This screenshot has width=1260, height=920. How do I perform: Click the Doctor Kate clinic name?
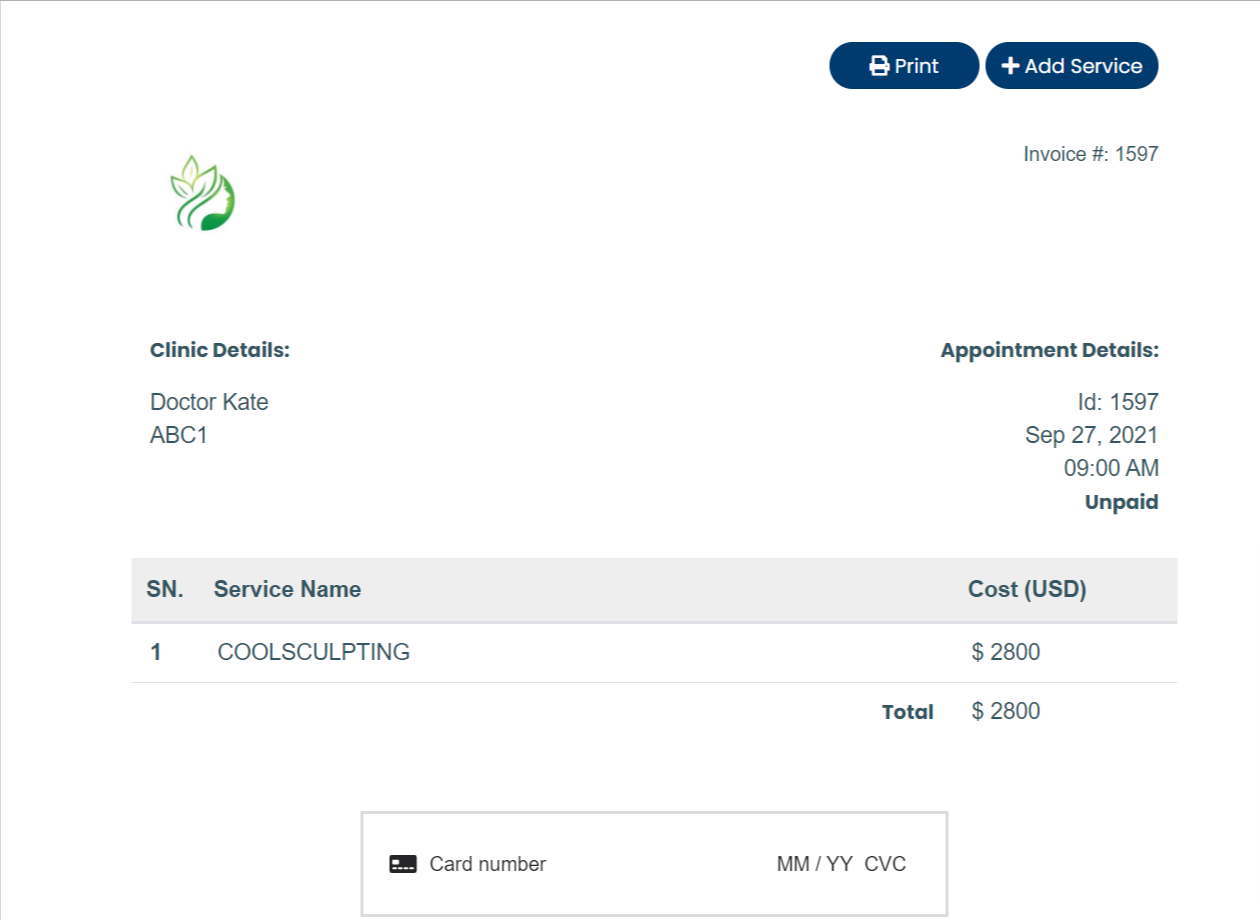tap(209, 402)
